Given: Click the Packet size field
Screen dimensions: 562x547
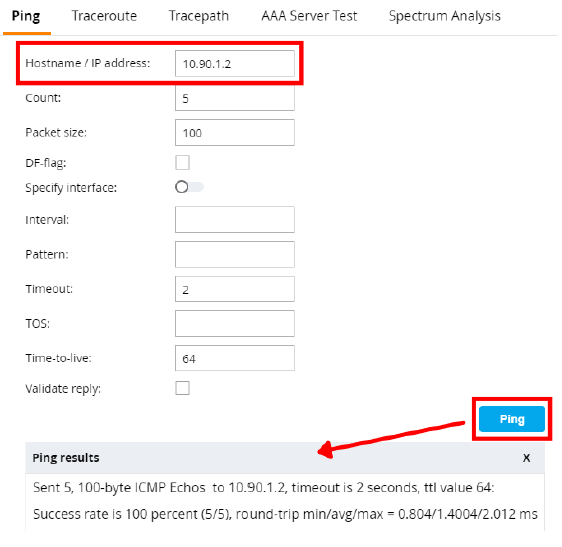Looking at the screenshot, I should tap(235, 133).
